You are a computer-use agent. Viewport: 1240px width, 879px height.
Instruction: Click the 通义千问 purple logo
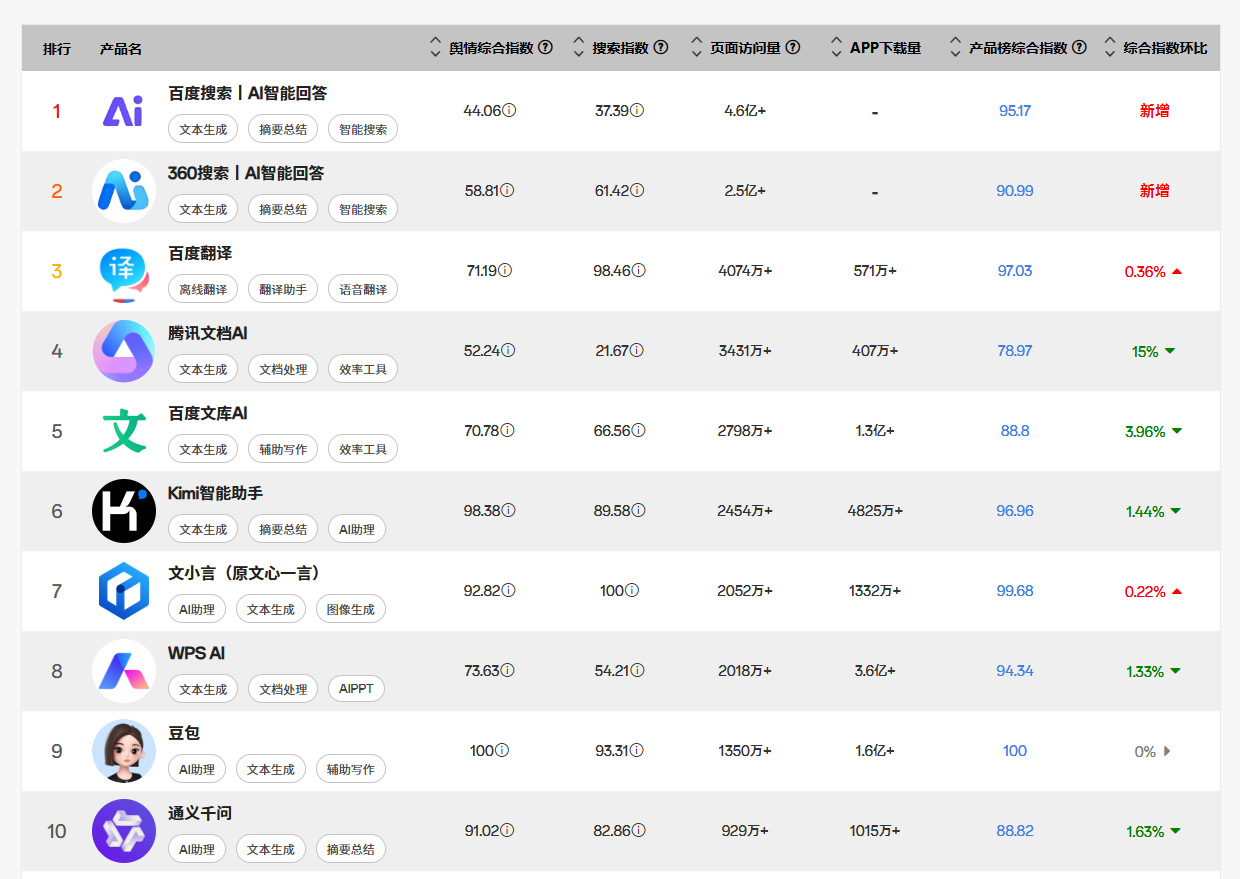click(124, 831)
